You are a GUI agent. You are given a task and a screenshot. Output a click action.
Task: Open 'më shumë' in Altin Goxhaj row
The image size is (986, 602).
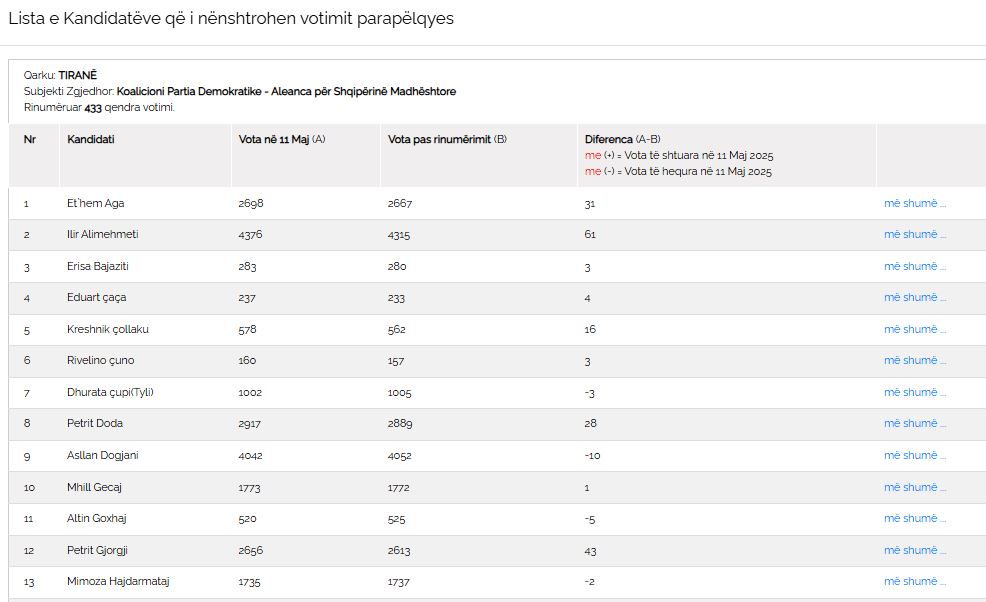click(x=914, y=518)
